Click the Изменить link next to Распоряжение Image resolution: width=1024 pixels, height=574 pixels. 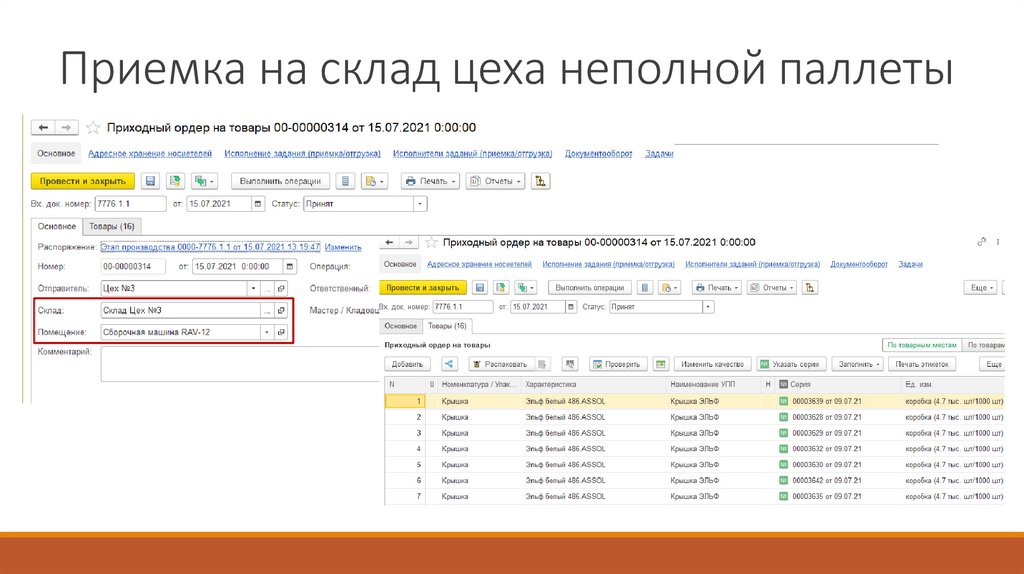(343, 246)
